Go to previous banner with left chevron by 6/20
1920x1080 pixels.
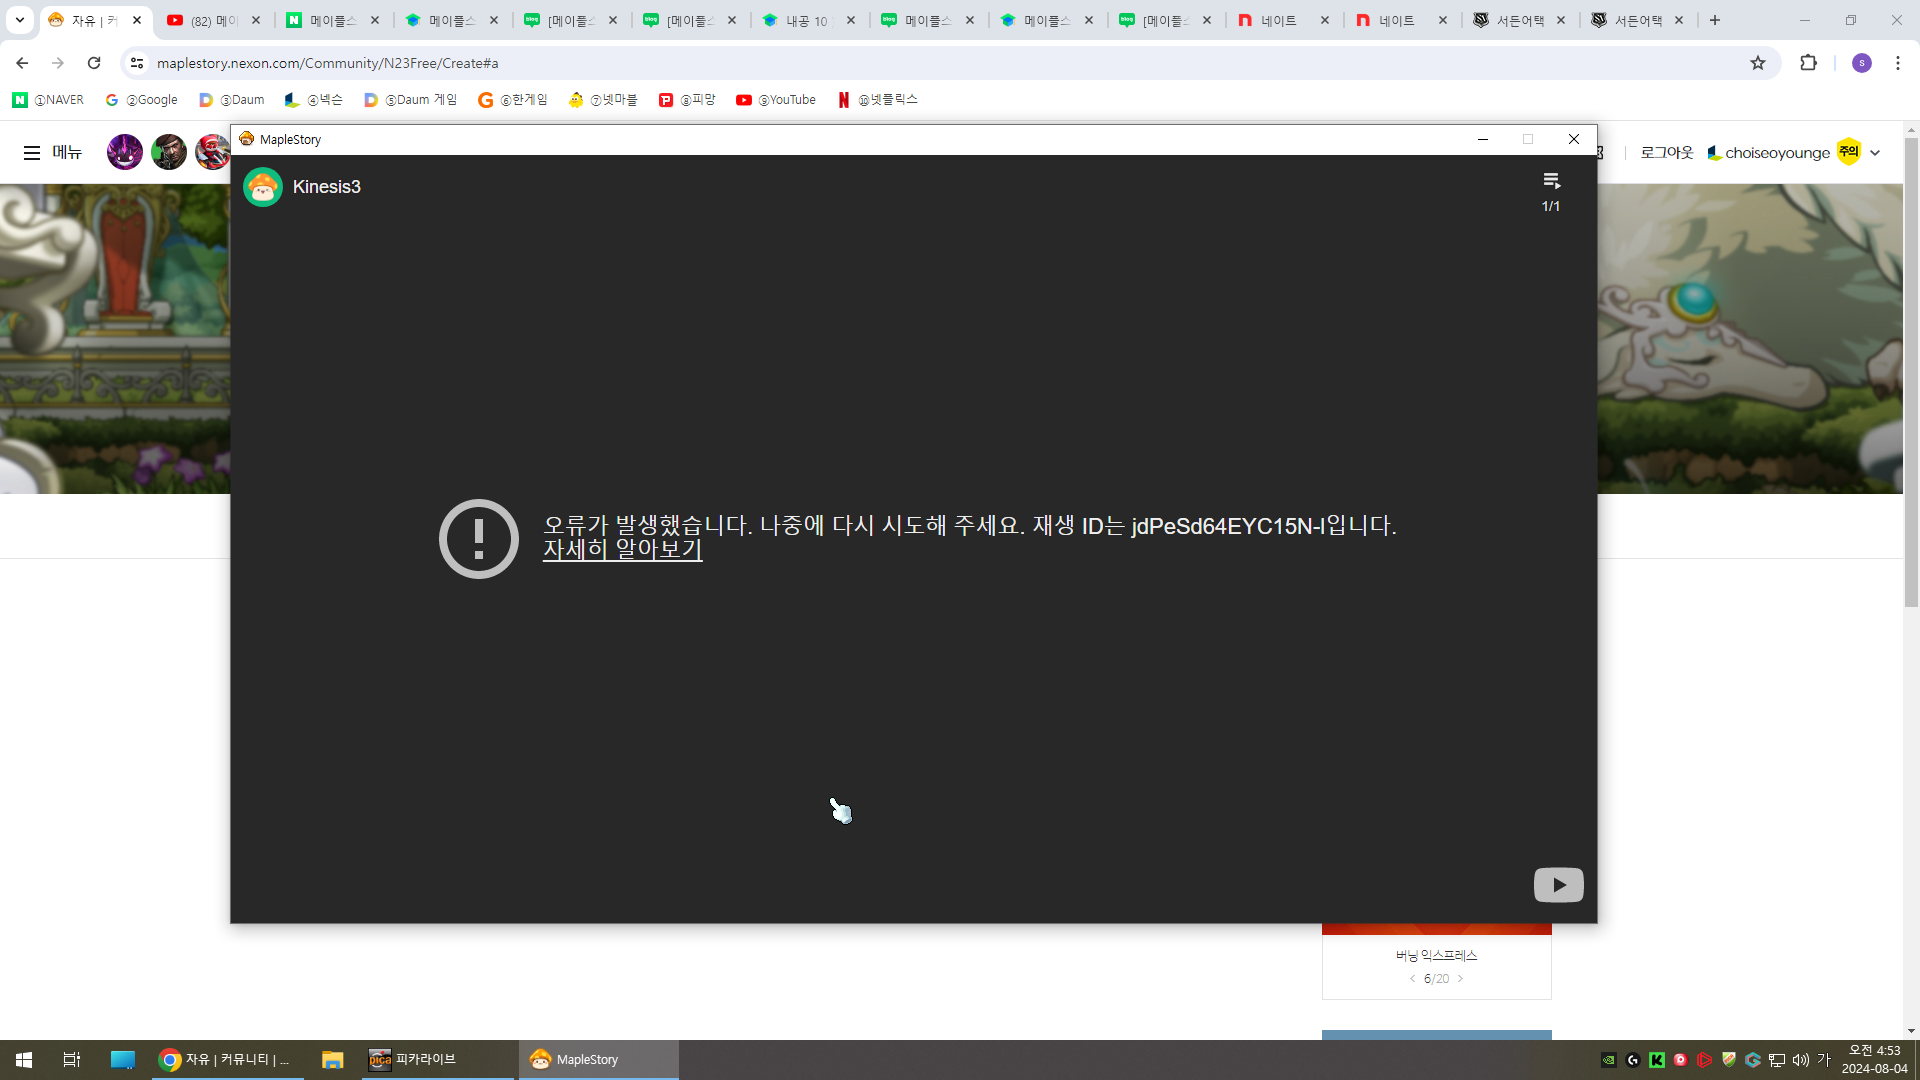pyautogui.click(x=1412, y=979)
